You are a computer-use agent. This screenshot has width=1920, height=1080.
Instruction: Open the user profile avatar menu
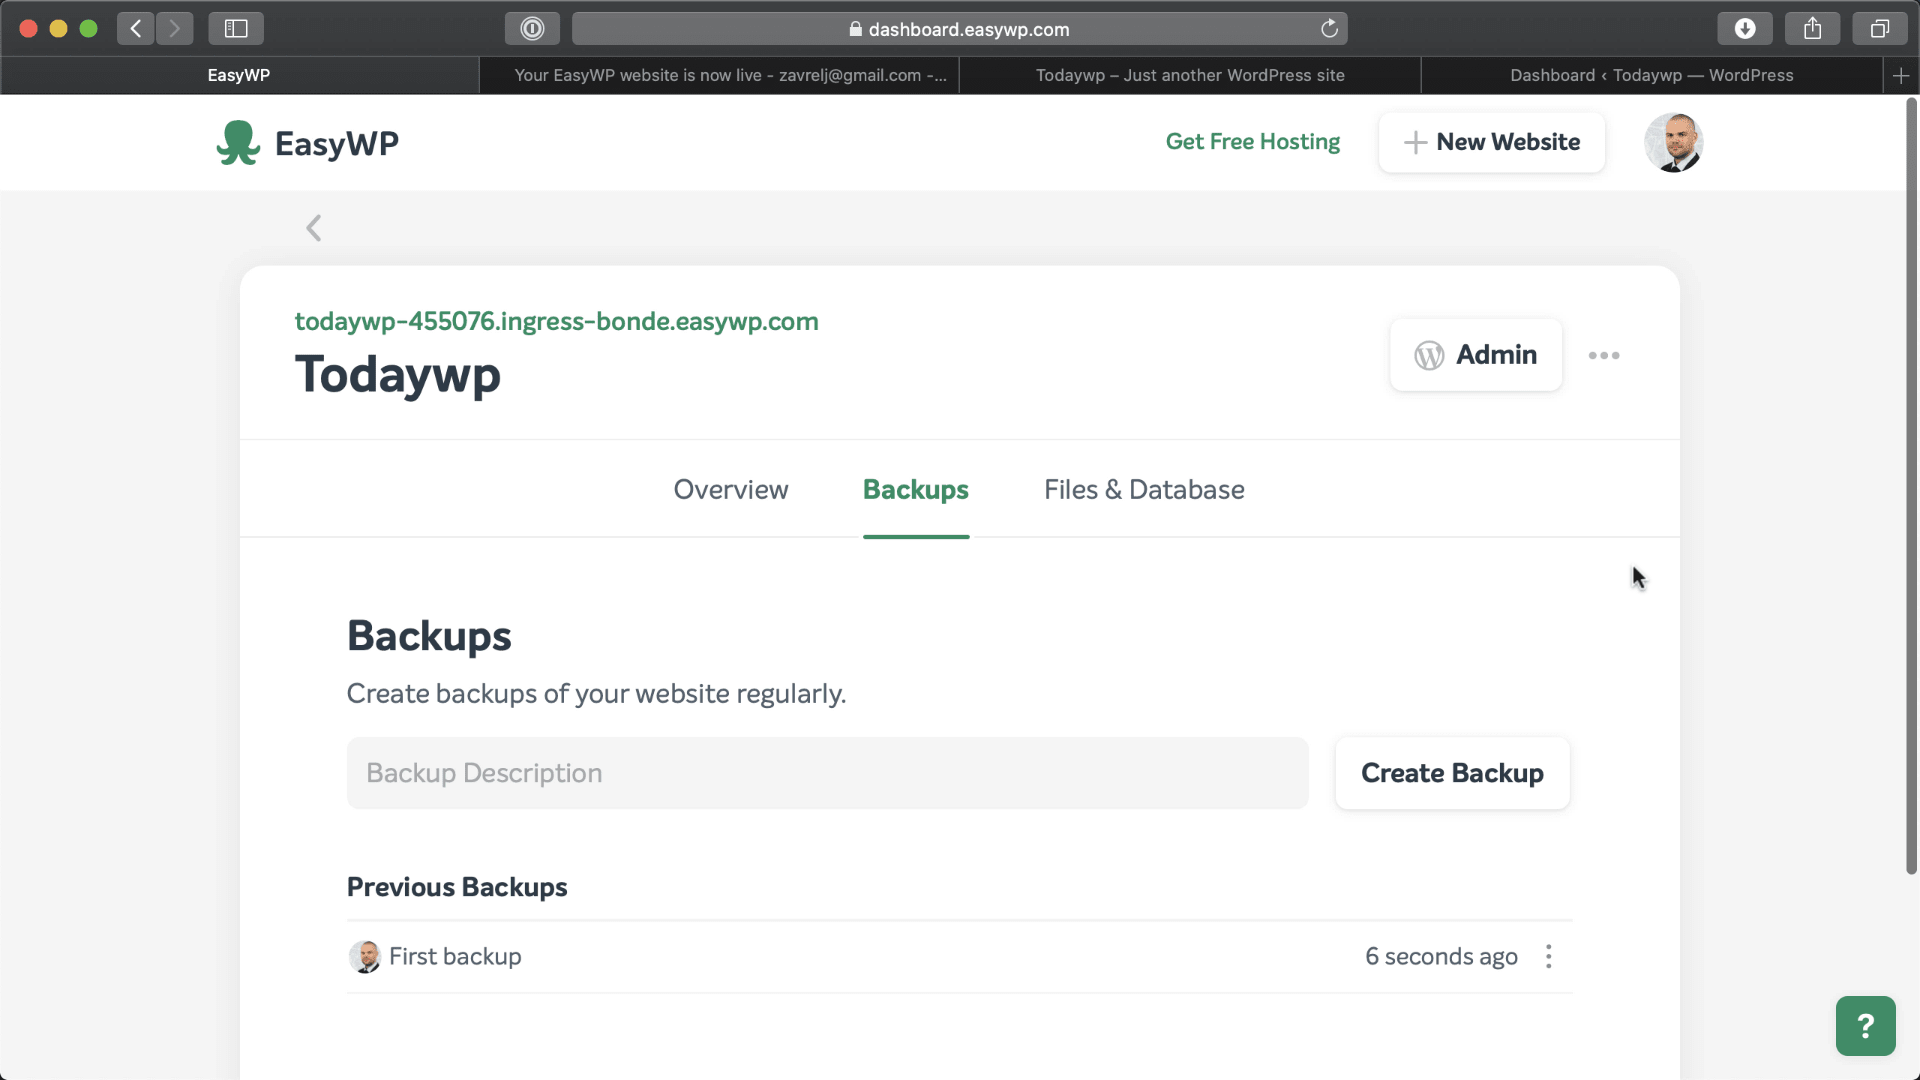click(1673, 143)
